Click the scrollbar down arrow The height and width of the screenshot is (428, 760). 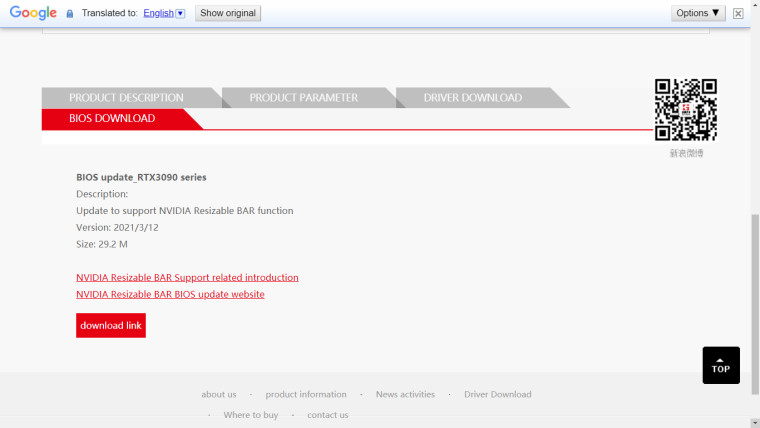755,423
